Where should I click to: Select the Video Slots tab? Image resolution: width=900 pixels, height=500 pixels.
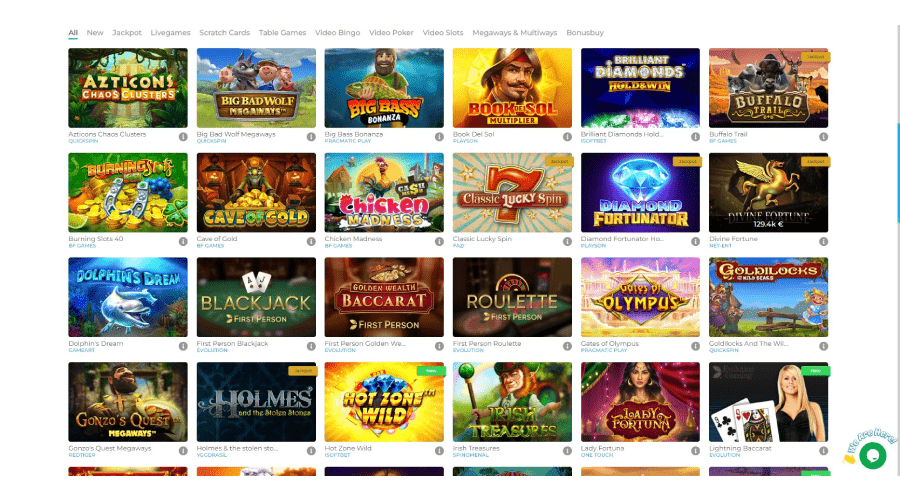pos(443,33)
